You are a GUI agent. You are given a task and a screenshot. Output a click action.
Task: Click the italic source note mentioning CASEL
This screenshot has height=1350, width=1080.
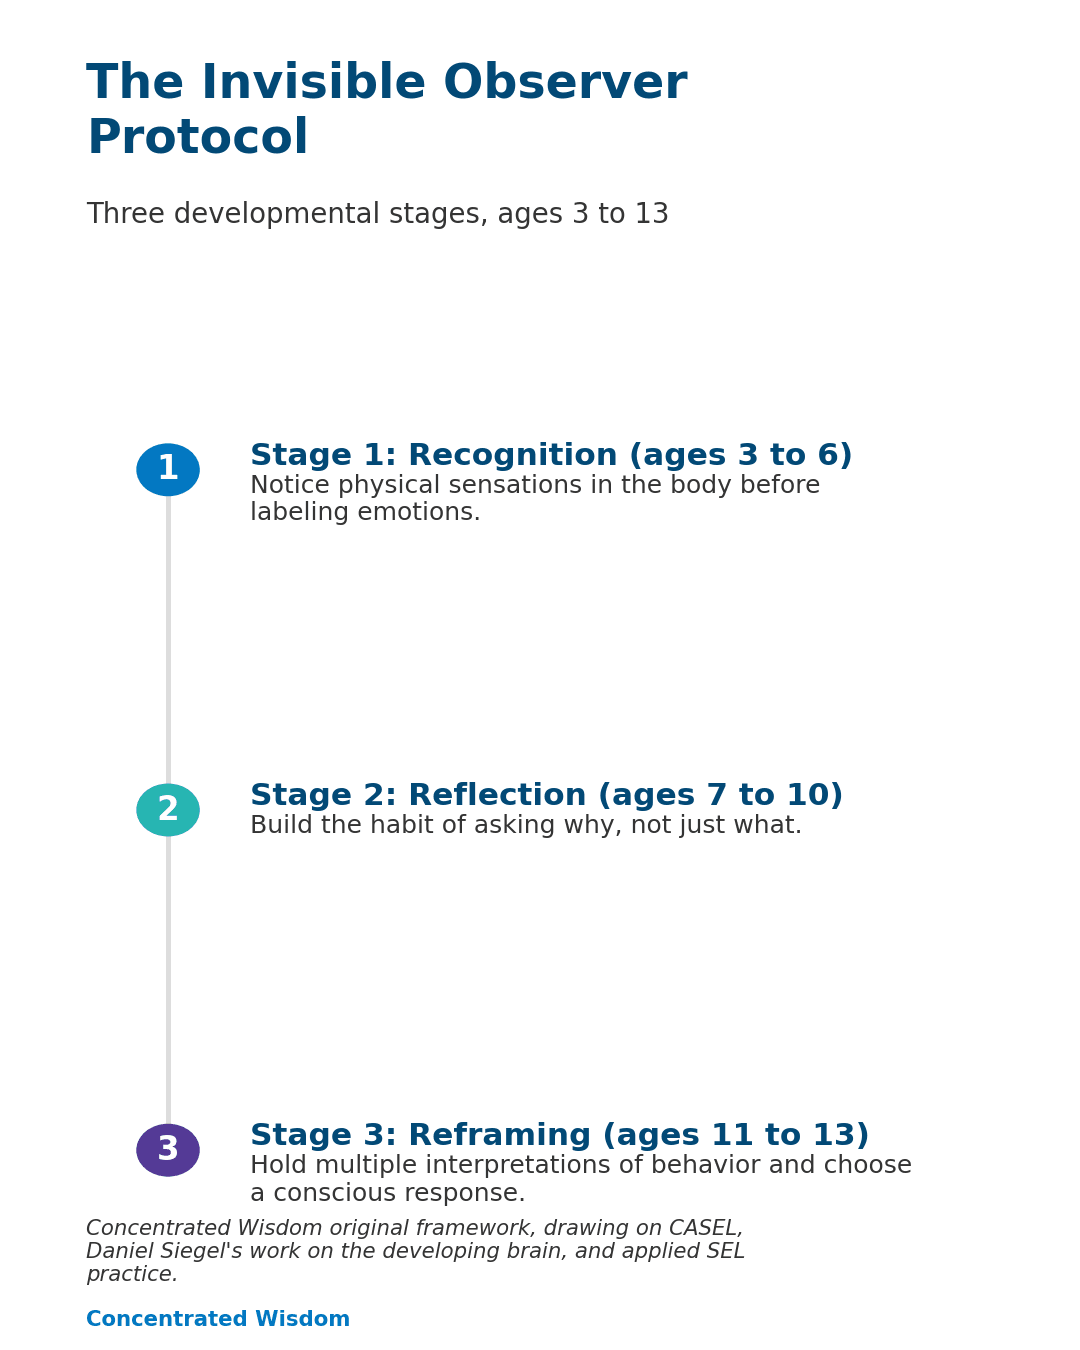[416, 1252]
